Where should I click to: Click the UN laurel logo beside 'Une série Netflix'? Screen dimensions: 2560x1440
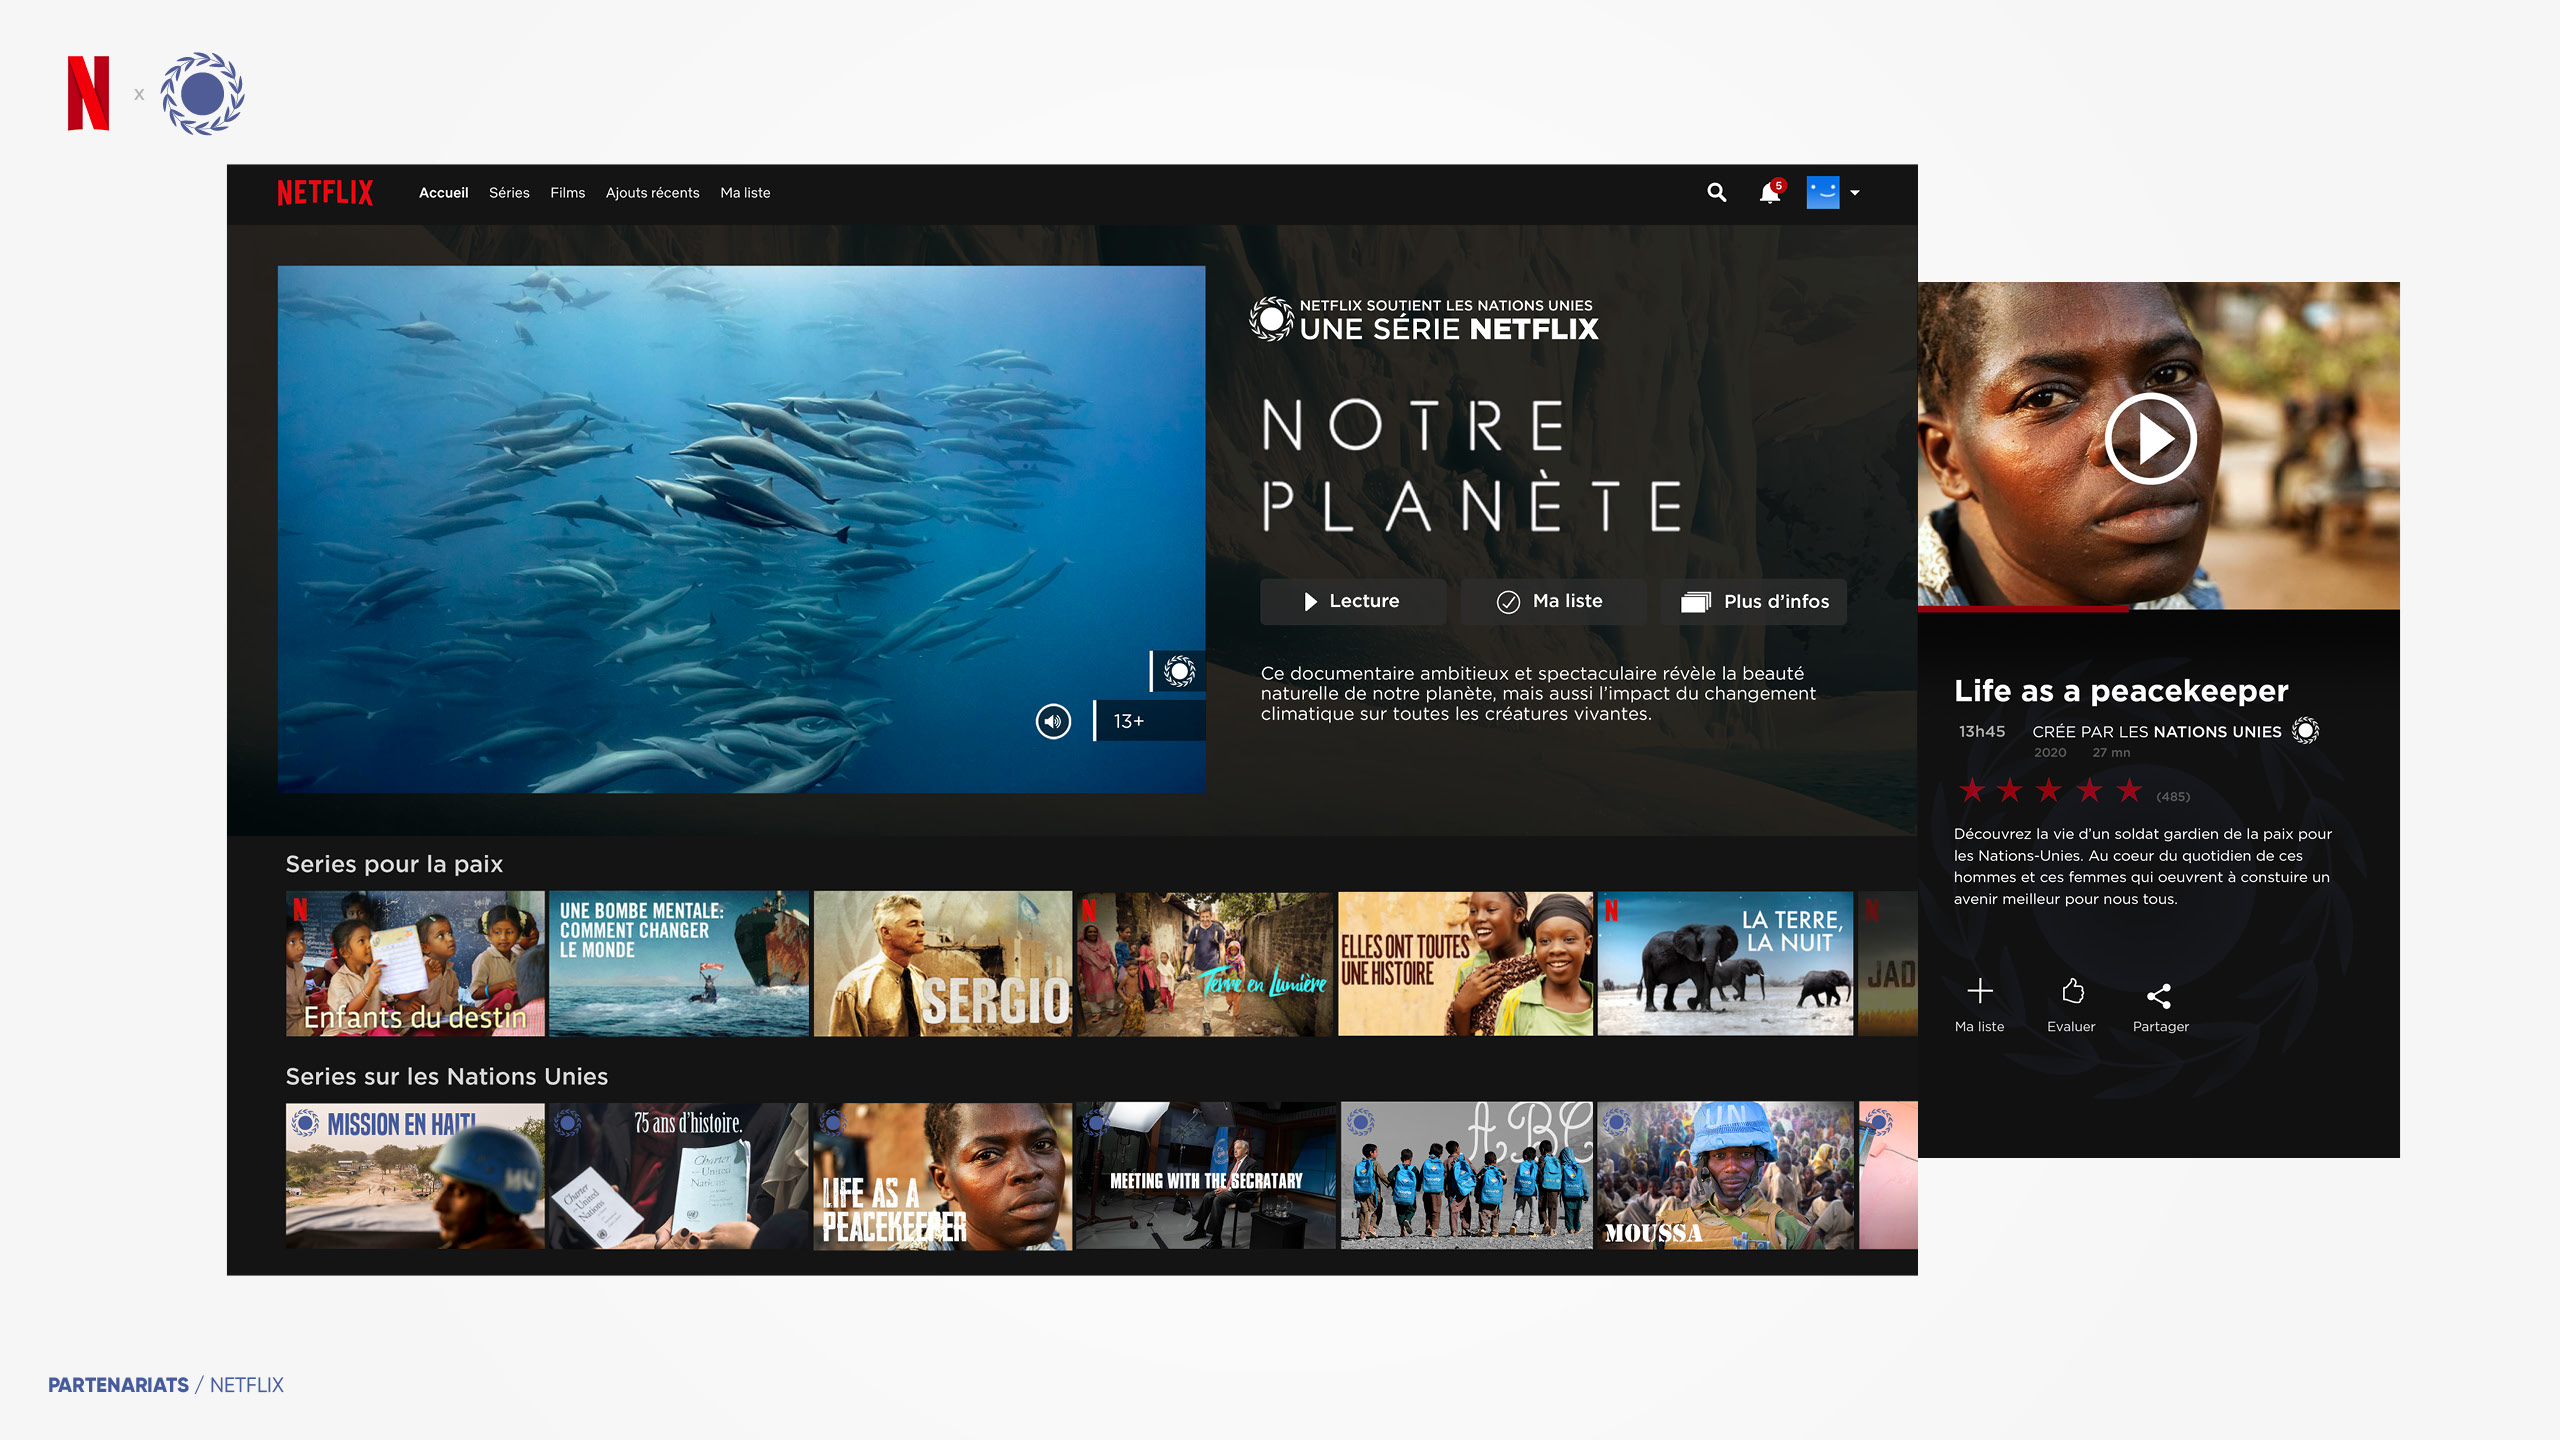click(x=1271, y=319)
